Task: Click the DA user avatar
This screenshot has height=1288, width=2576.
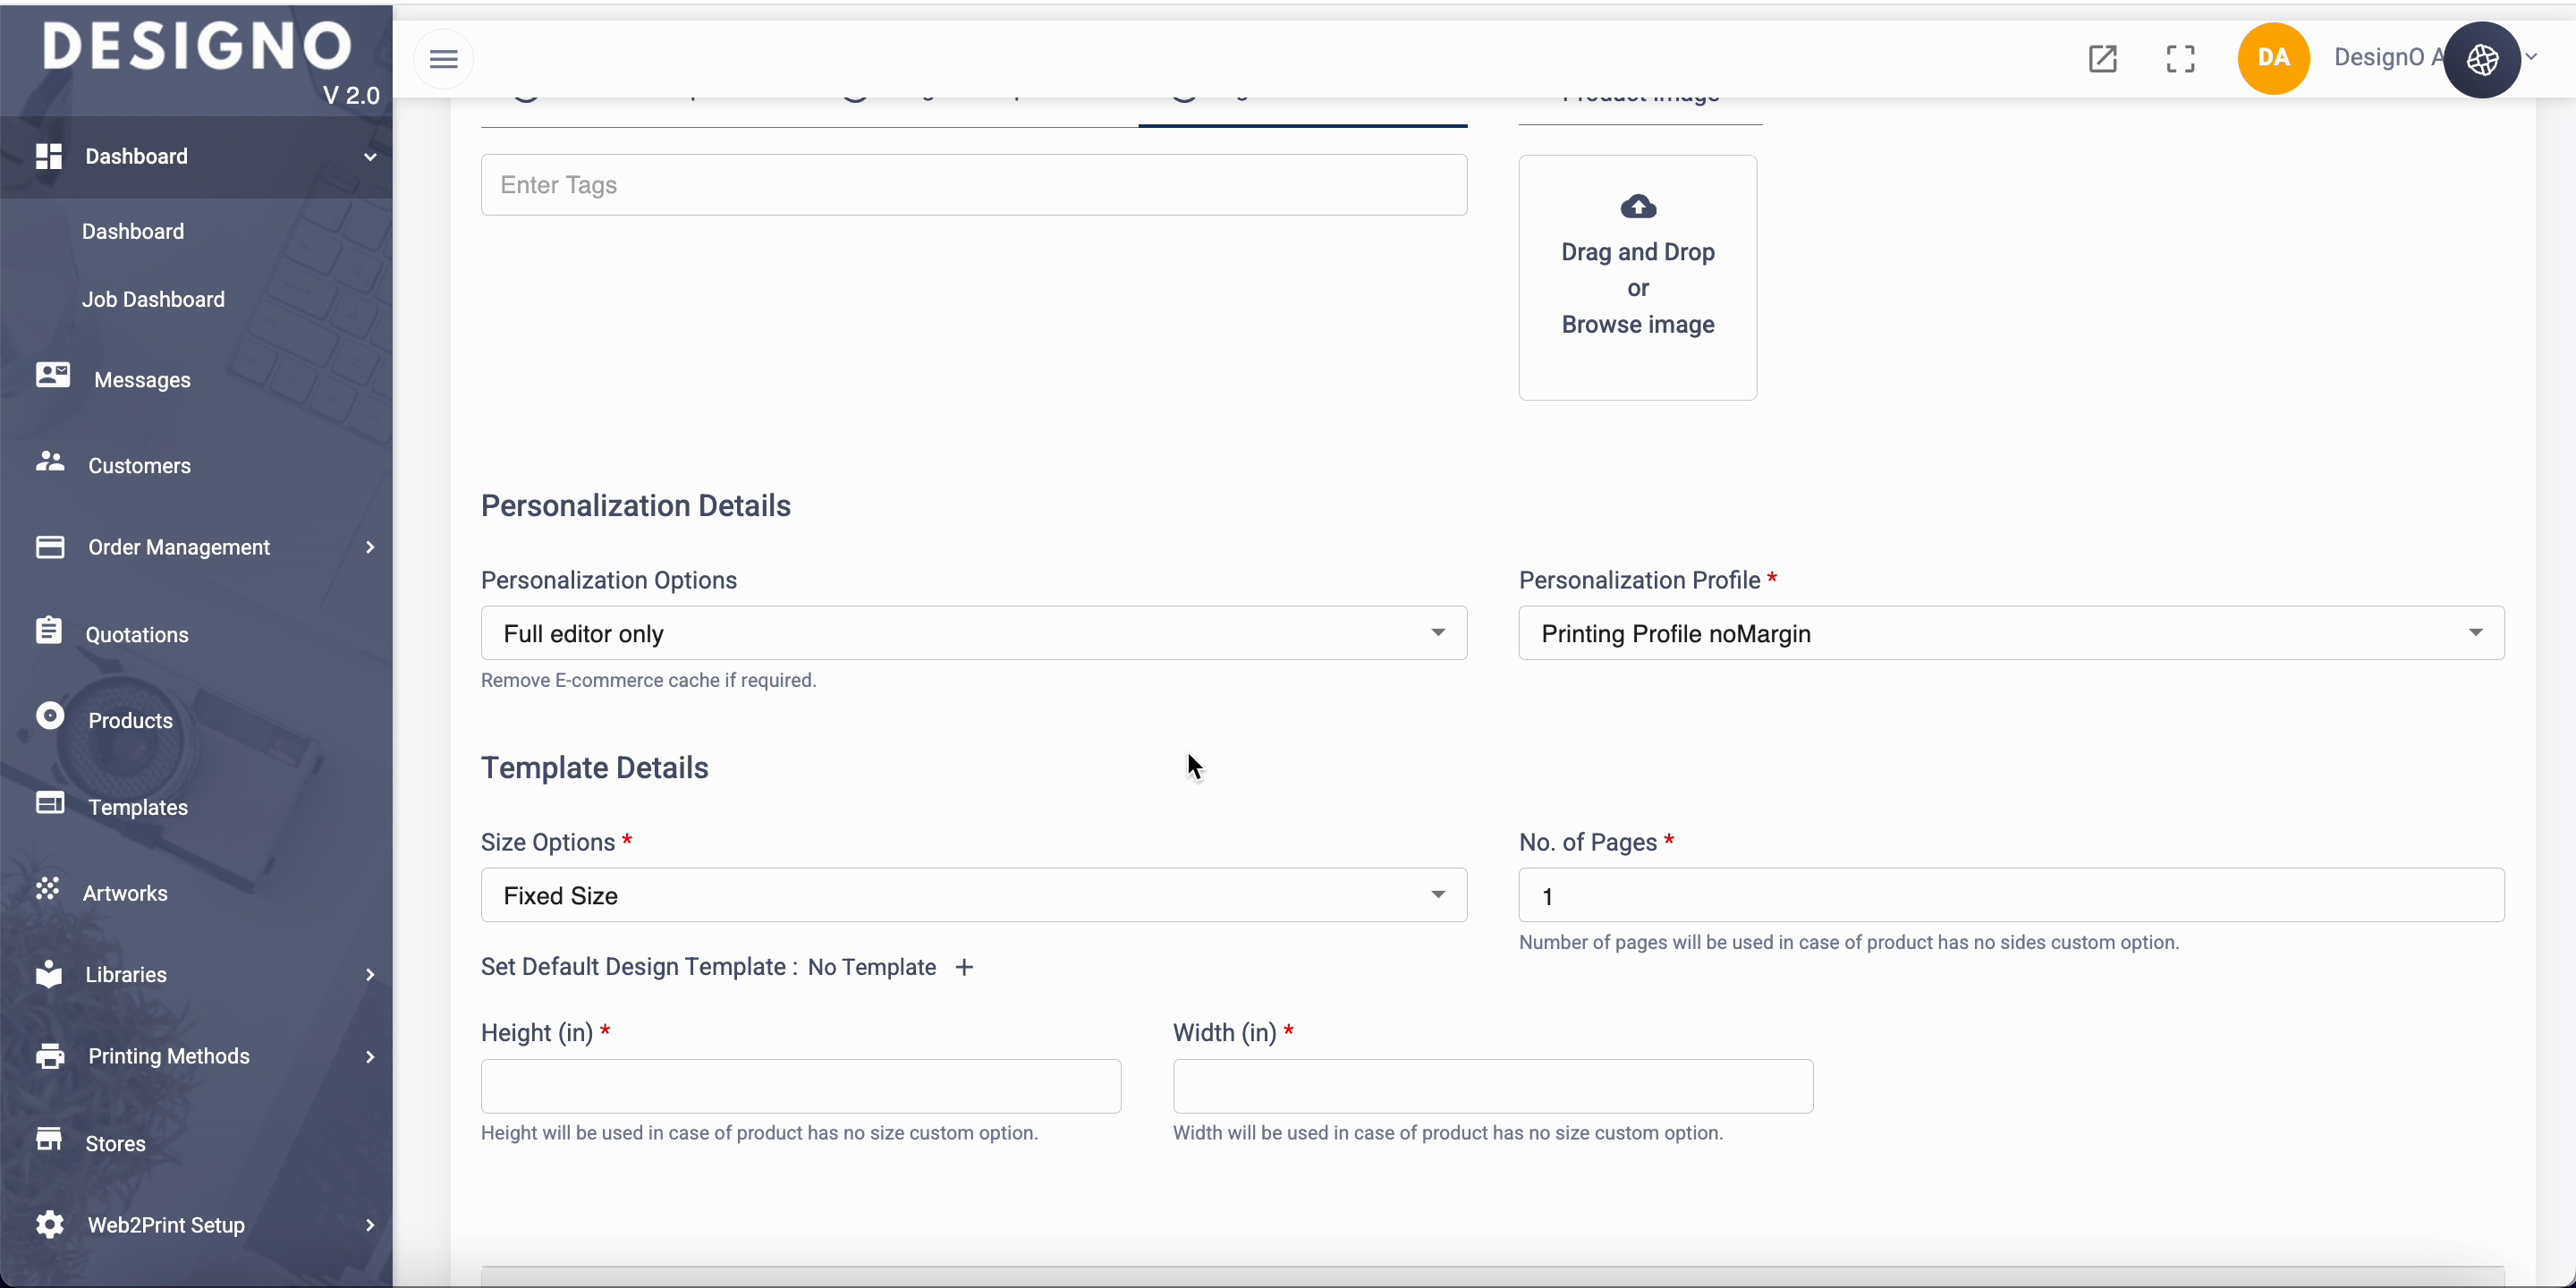Action: [x=2273, y=59]
